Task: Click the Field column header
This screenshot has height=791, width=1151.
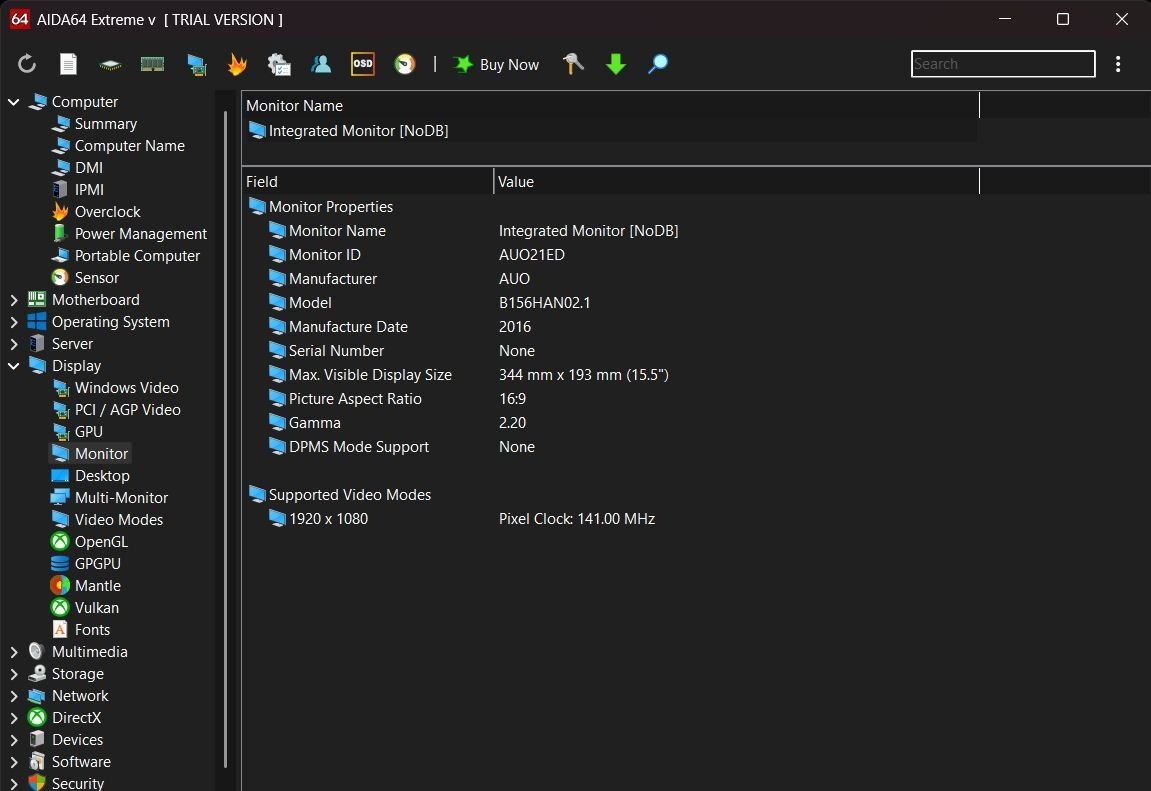Action: (368, 182)
